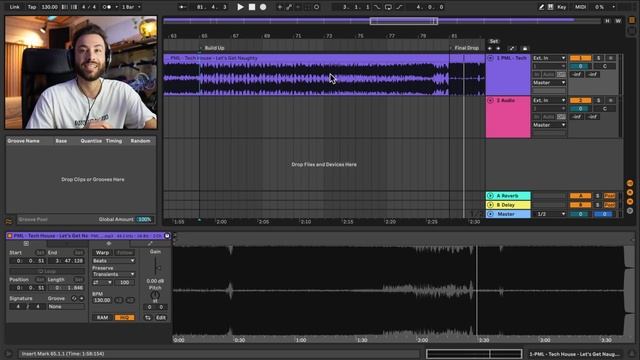Click the Global Amount 100% slider
Screen dimensions: 640x360
pos(144,220)
